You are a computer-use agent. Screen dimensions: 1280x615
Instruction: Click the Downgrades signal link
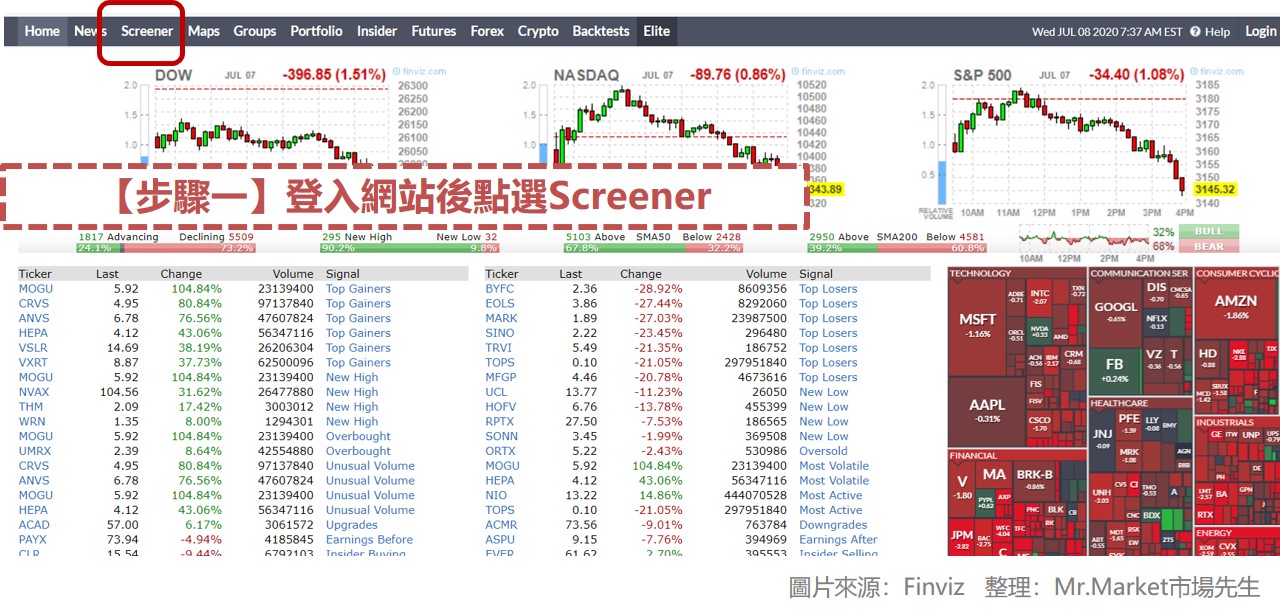(x=833, y=525)
